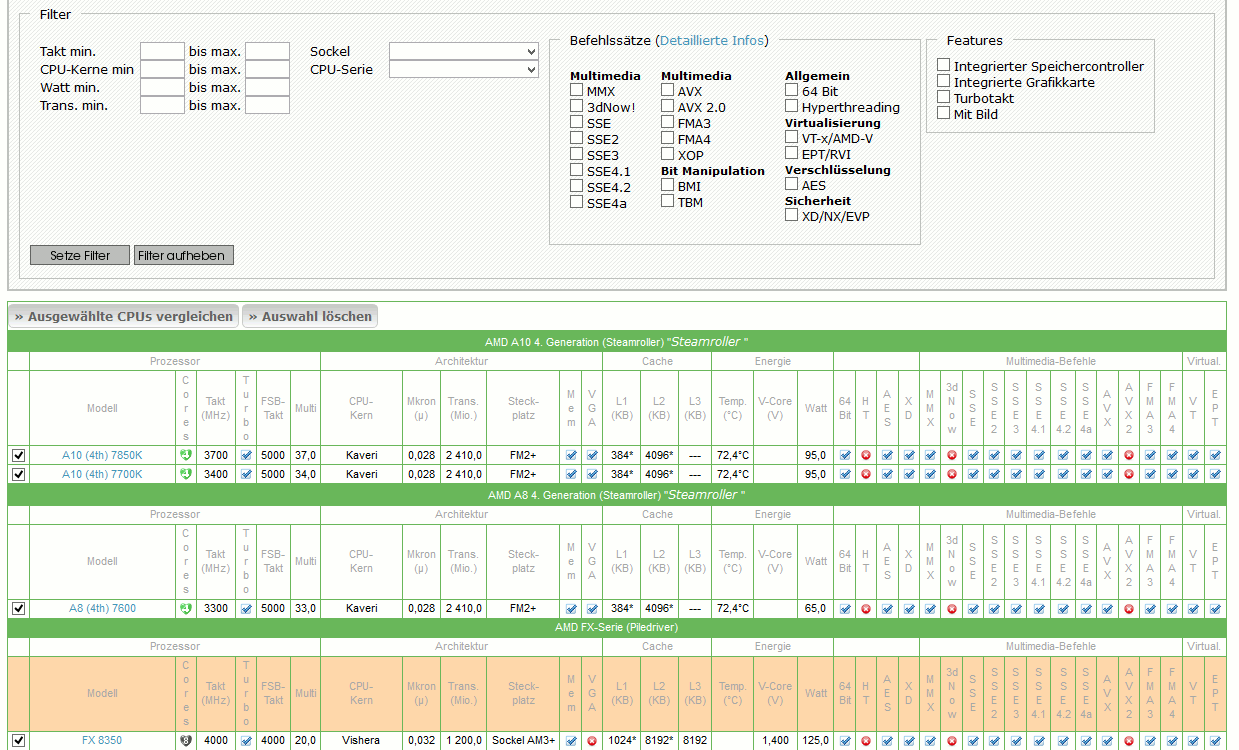Image resolution: width=1239 pixels, height=750 pixels.
Task: Click the cores icon in the A10 7850K row
Action: coord(185,455)
